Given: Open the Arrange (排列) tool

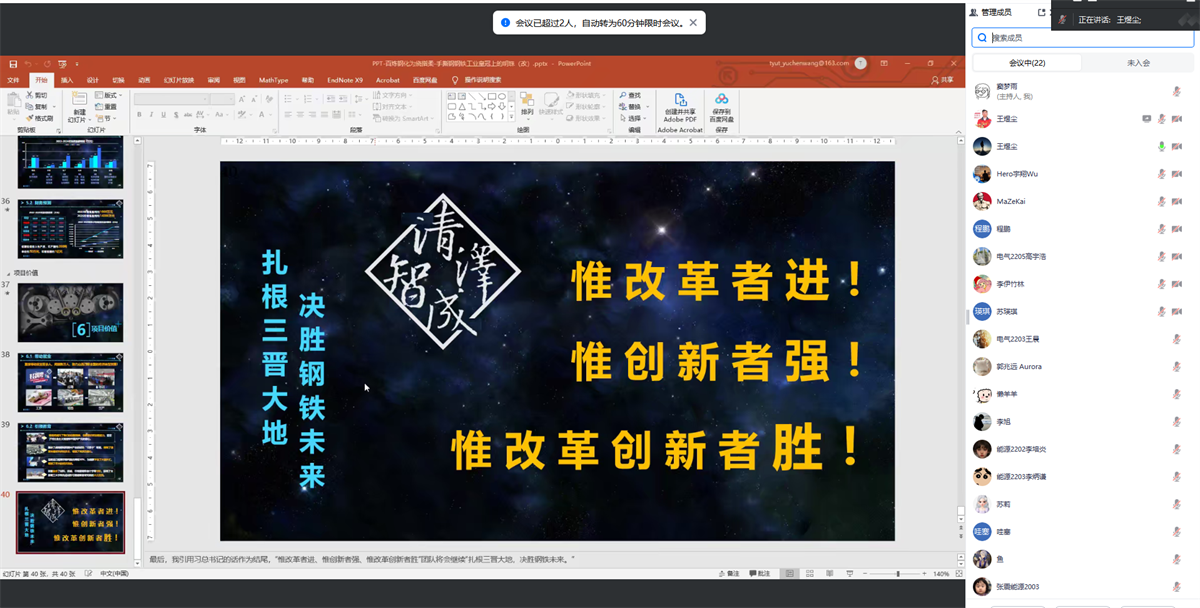Looking at the screenshot, I should [x=527, y=103].
